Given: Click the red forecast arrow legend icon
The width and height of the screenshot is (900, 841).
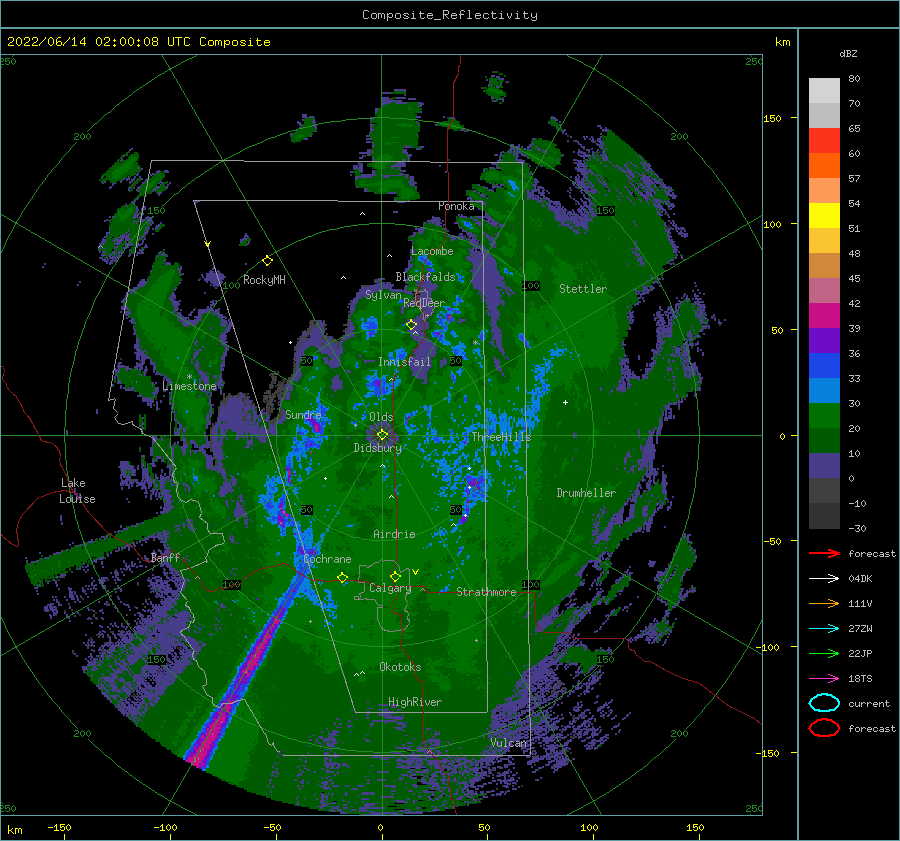Looking at the screenshot, I should click(824, 553).
